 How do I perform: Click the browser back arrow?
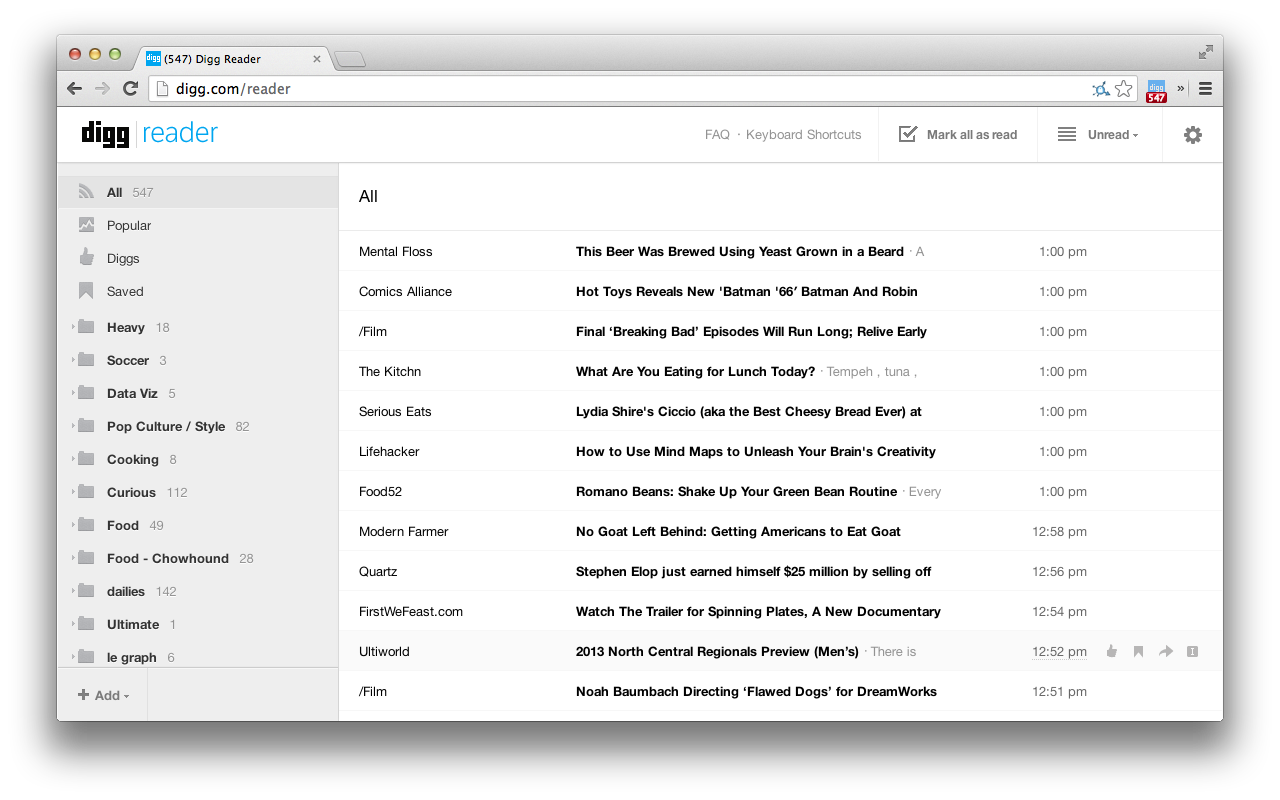[x=74, y=88]
